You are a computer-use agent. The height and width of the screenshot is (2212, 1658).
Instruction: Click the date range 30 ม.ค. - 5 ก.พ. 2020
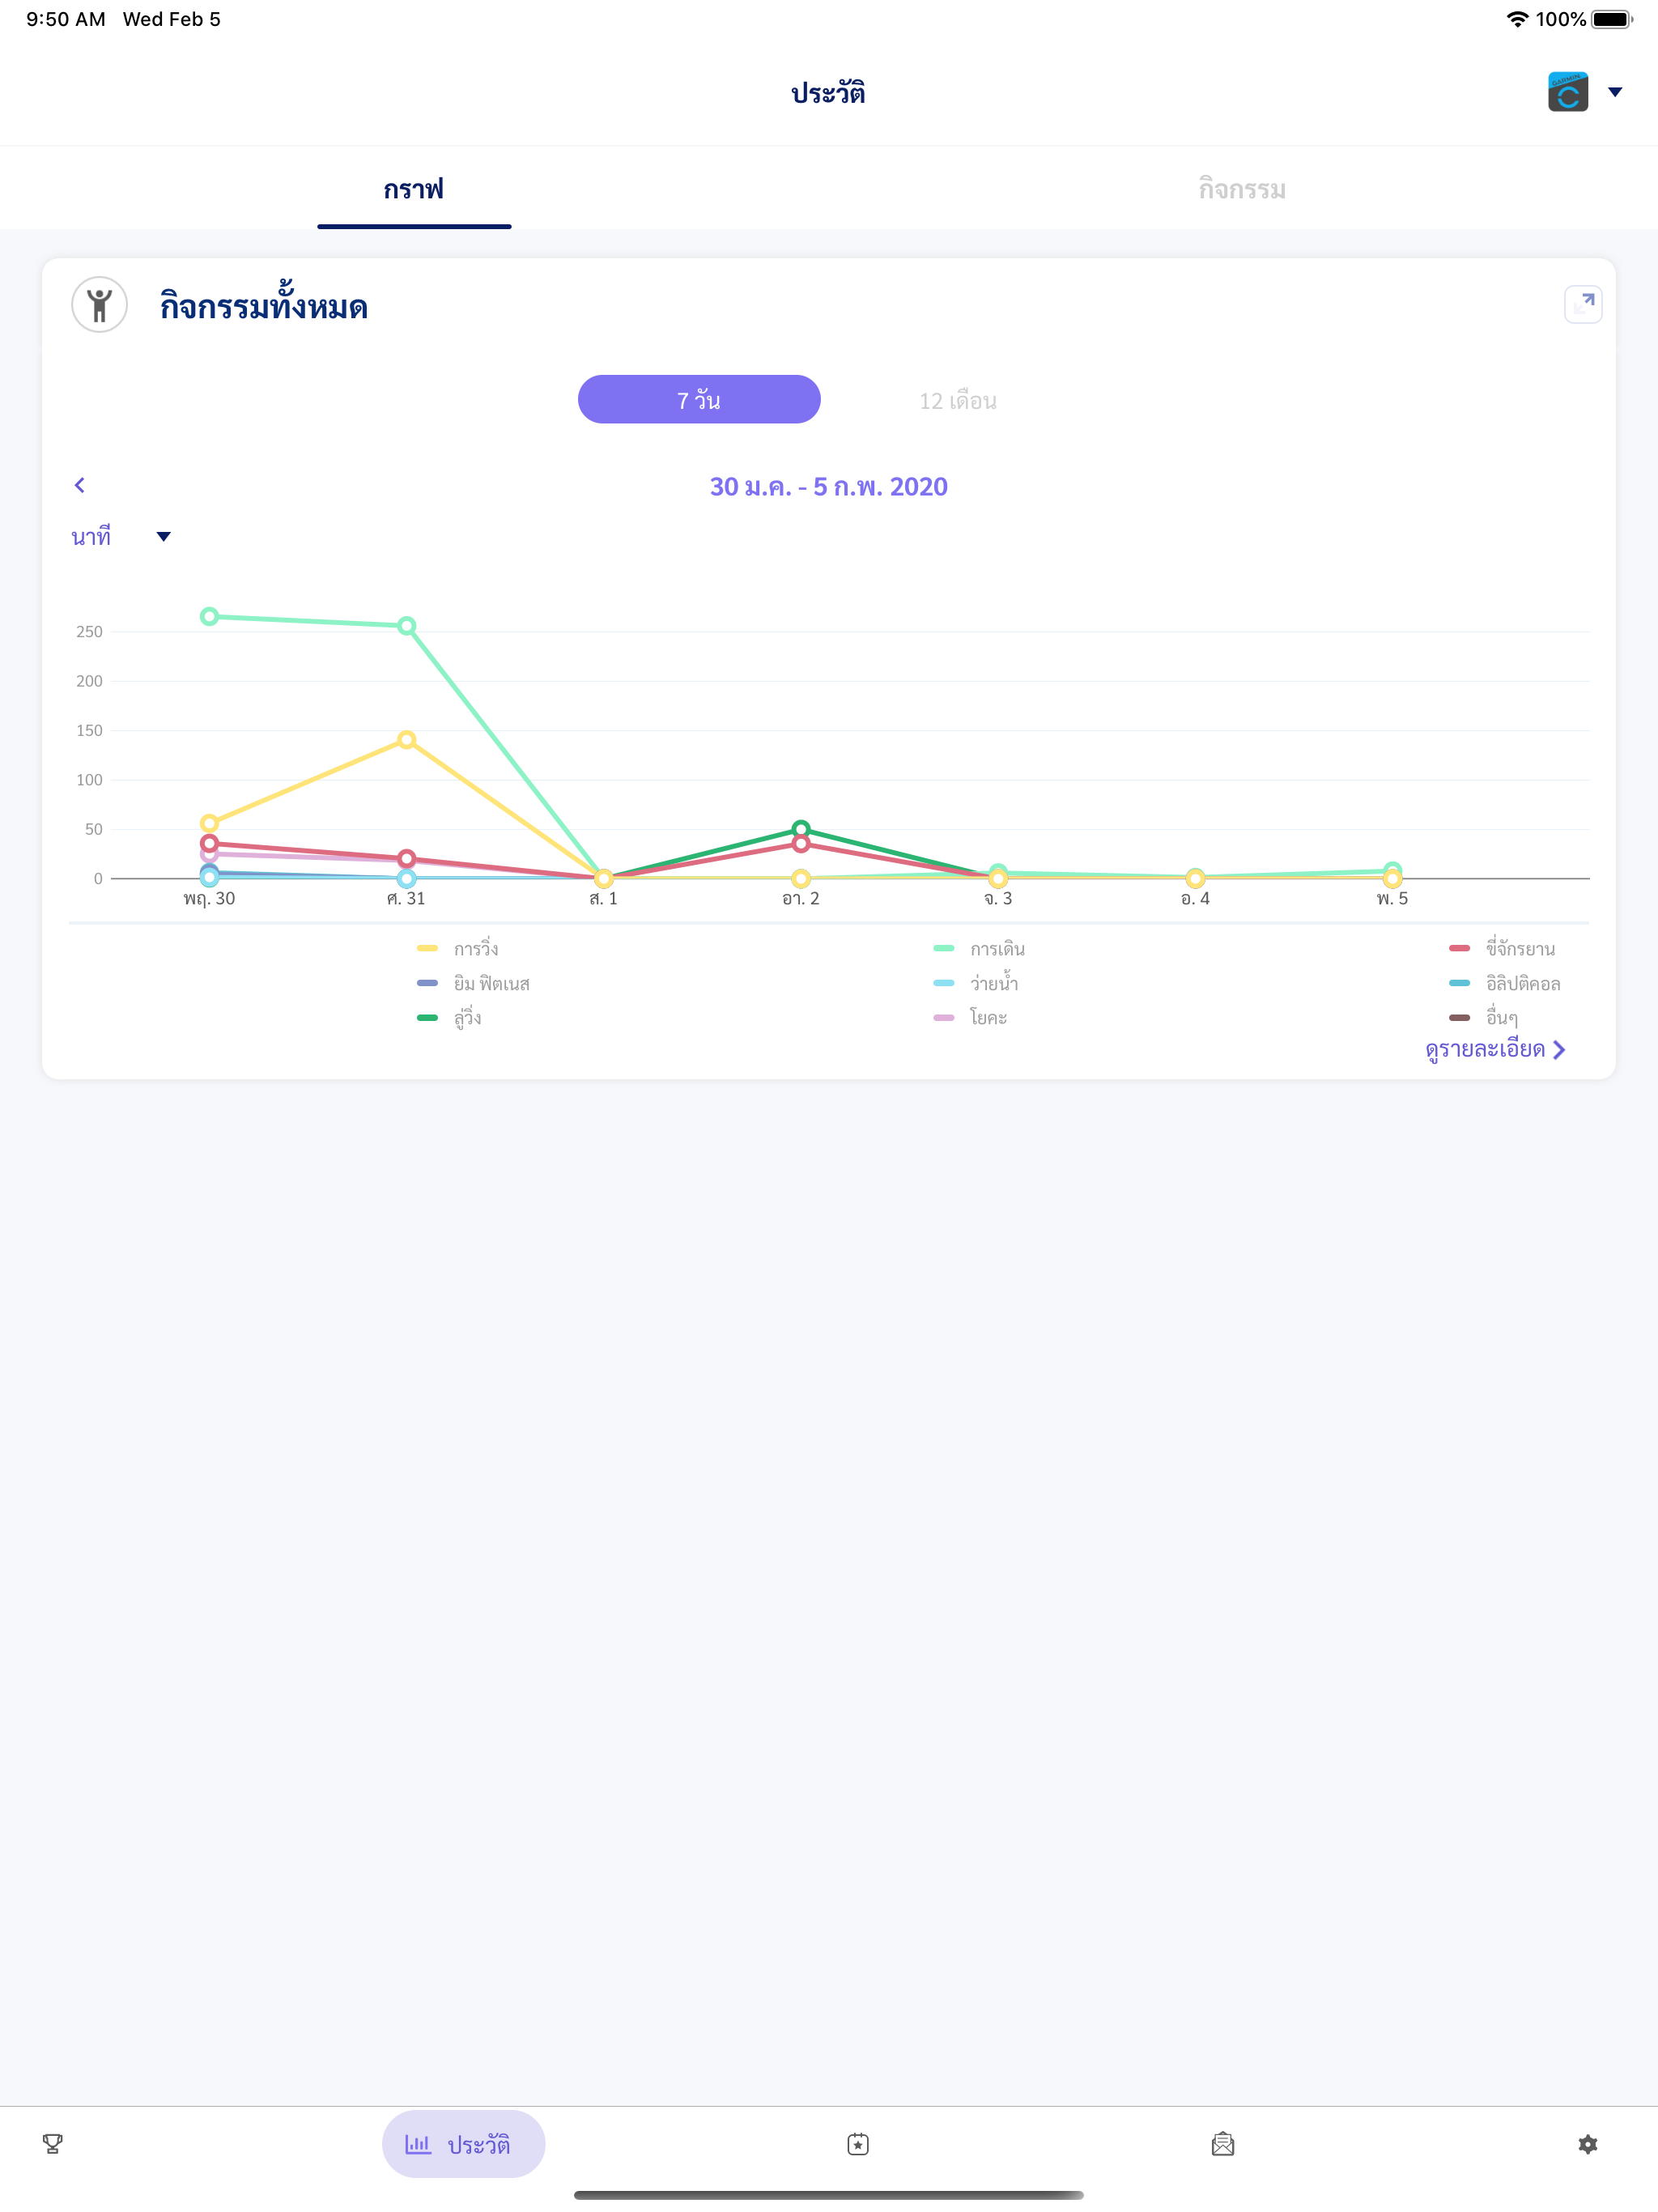828,486
